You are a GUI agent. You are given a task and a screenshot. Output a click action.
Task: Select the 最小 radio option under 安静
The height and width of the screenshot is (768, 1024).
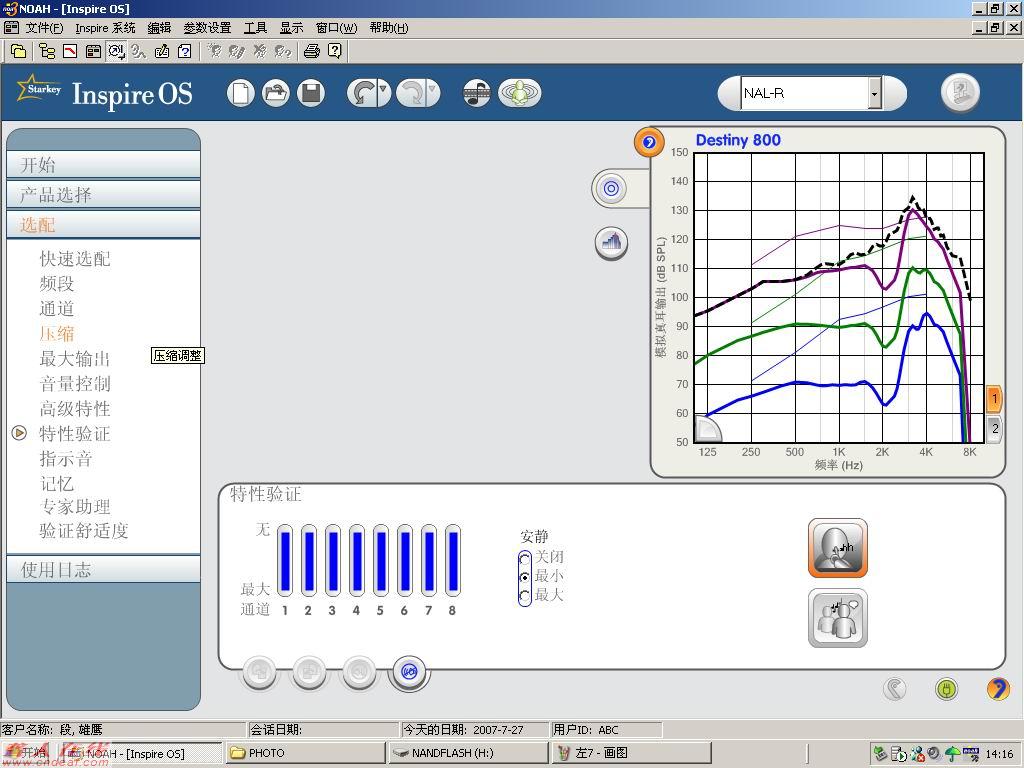click(524, 577)
